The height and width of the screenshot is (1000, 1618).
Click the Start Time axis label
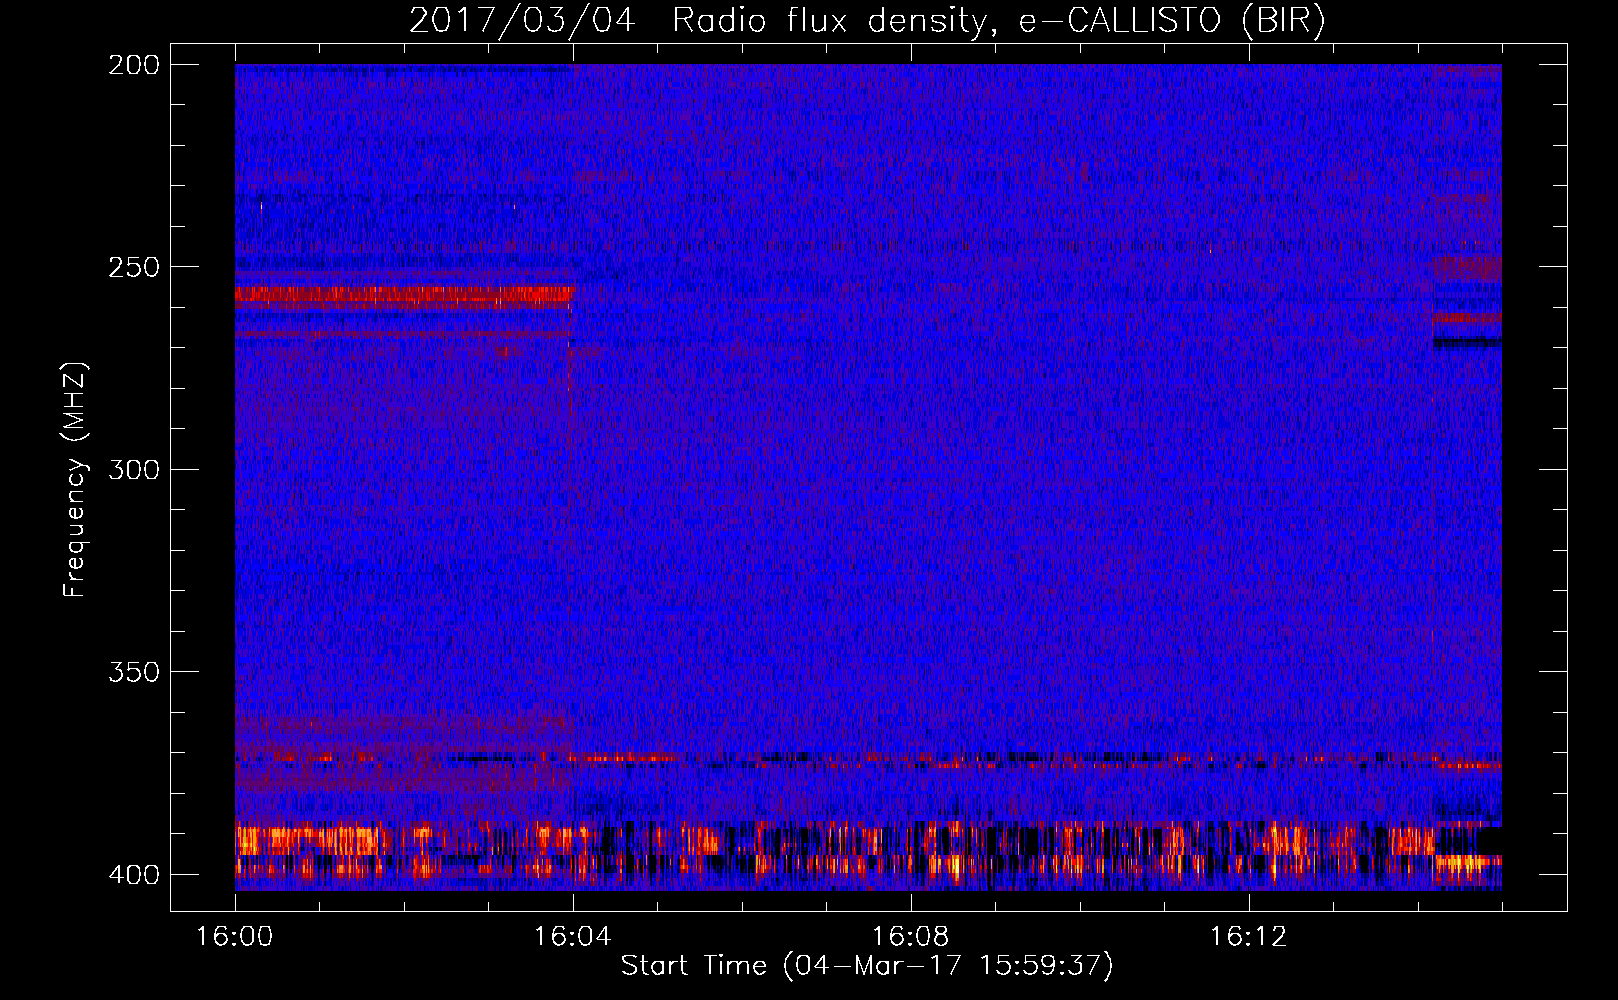click(x=867, y=966)
